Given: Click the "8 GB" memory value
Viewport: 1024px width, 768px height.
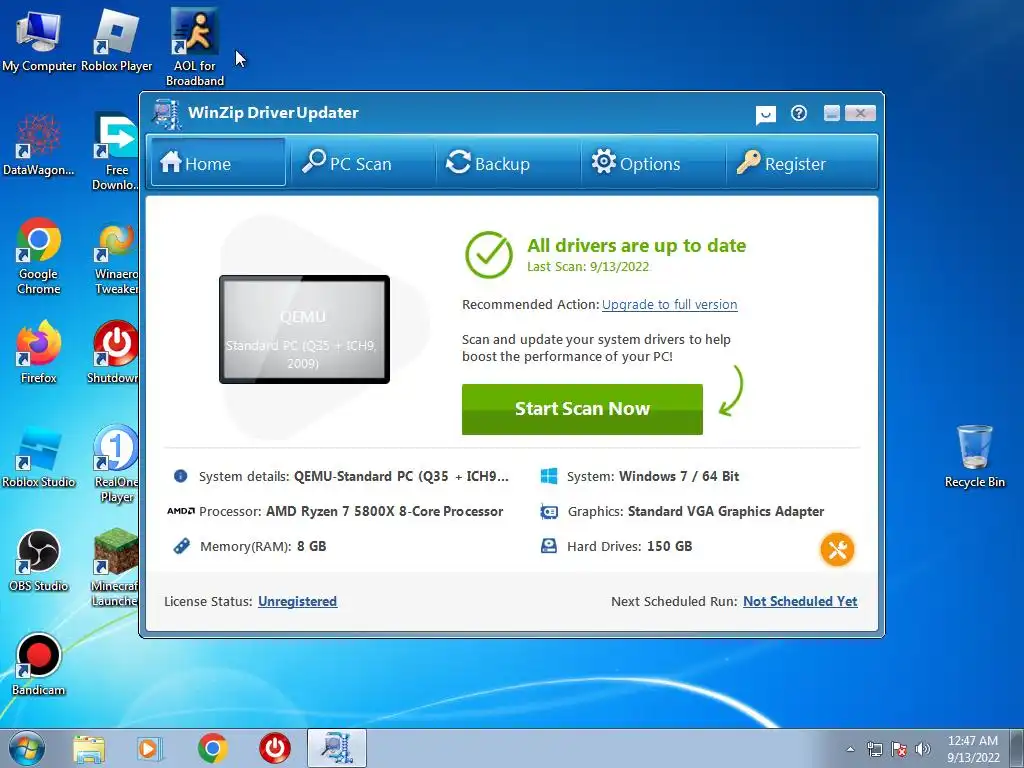Looking at the screenshot, I should click(x=312, y=546).
